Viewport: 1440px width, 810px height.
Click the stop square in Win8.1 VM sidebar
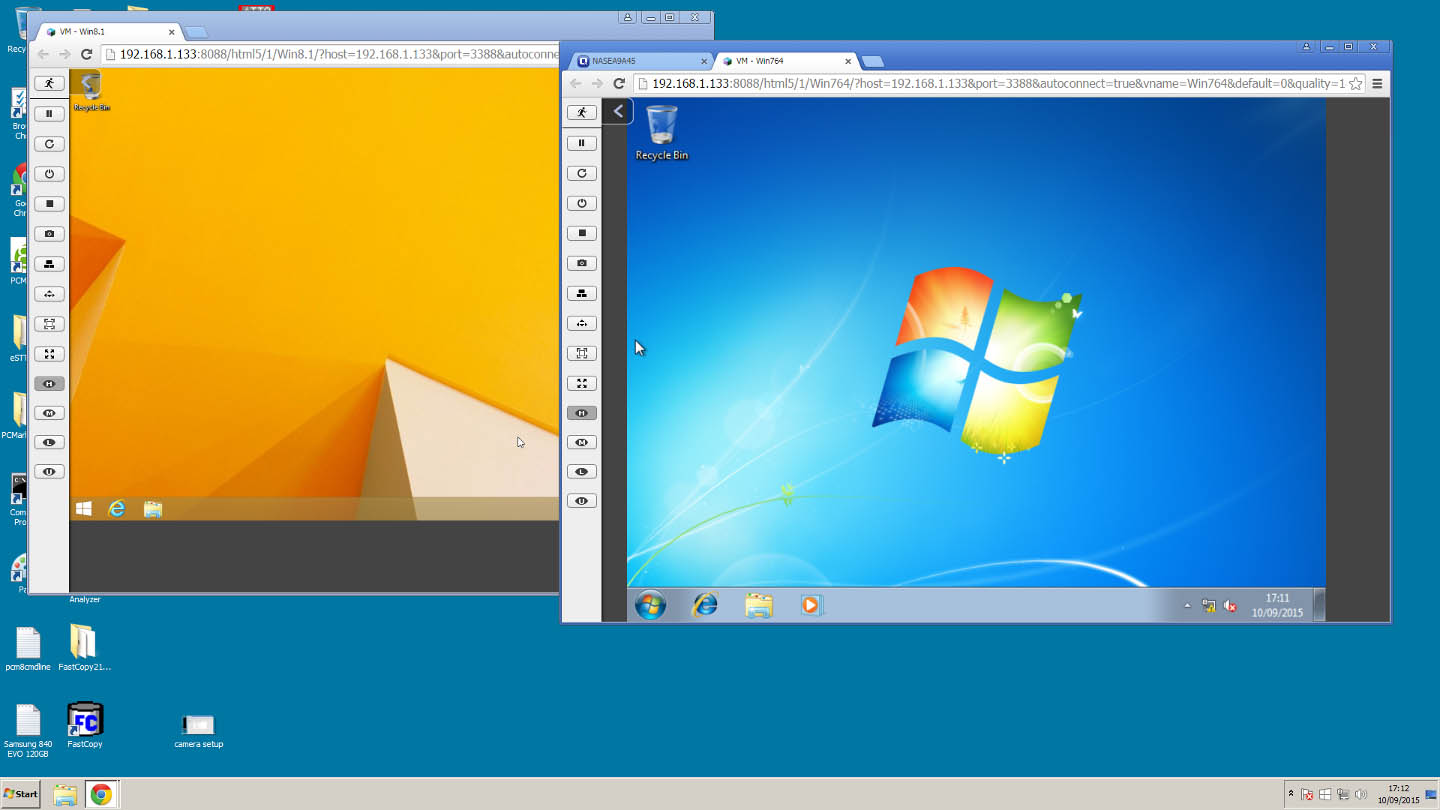[x=49, y=204]
